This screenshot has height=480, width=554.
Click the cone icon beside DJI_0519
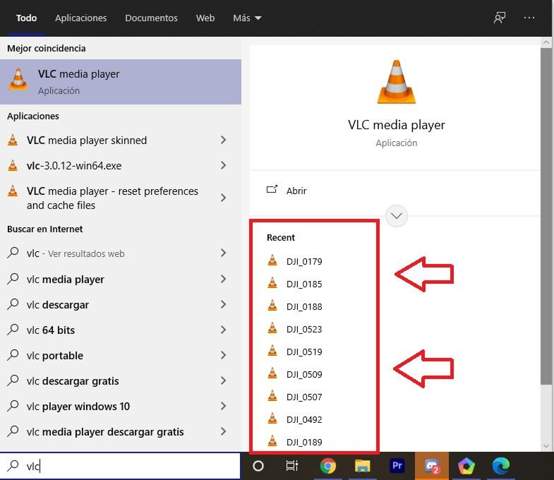pos(272,351)
